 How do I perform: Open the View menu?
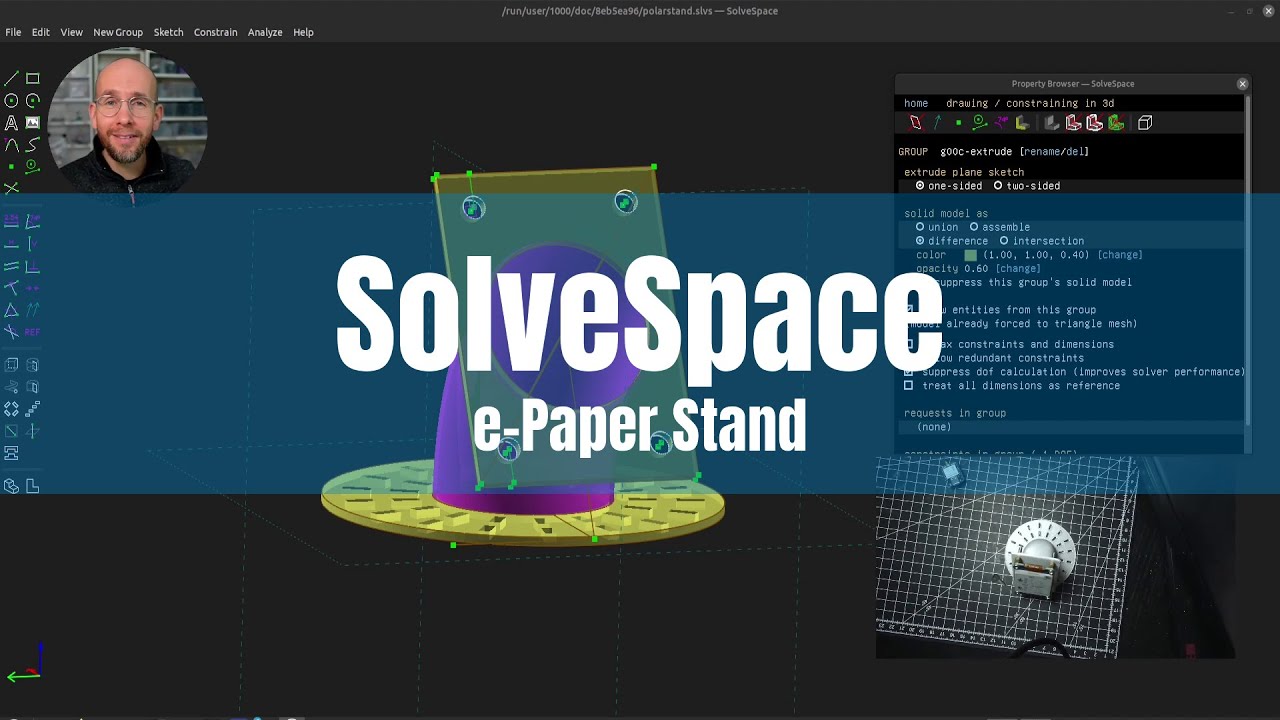(71, 32)
